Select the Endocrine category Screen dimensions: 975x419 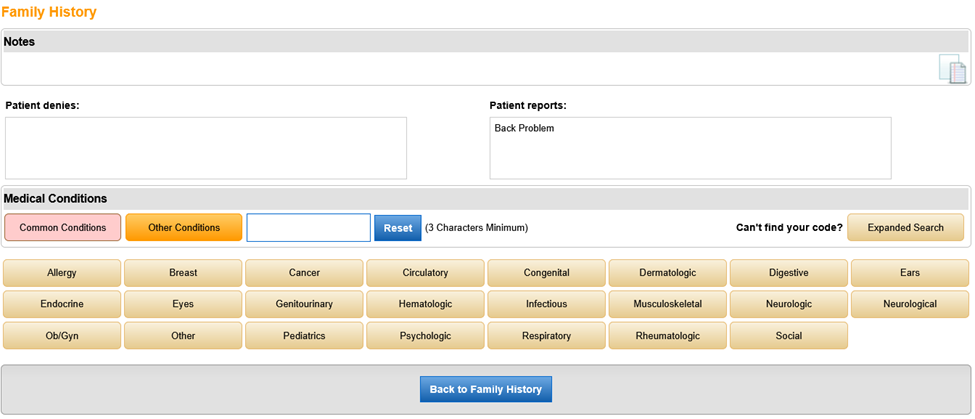[62, 304]
